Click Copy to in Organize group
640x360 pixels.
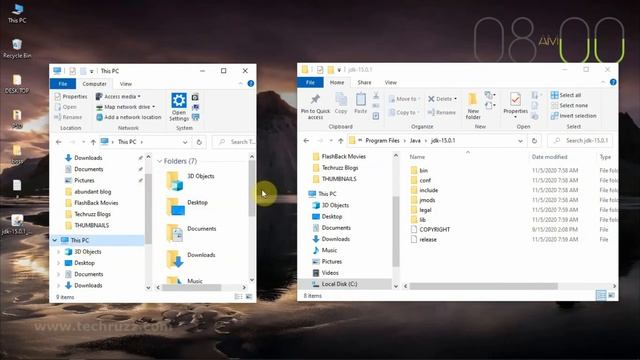pyautogui.click(x=404, y=112)
